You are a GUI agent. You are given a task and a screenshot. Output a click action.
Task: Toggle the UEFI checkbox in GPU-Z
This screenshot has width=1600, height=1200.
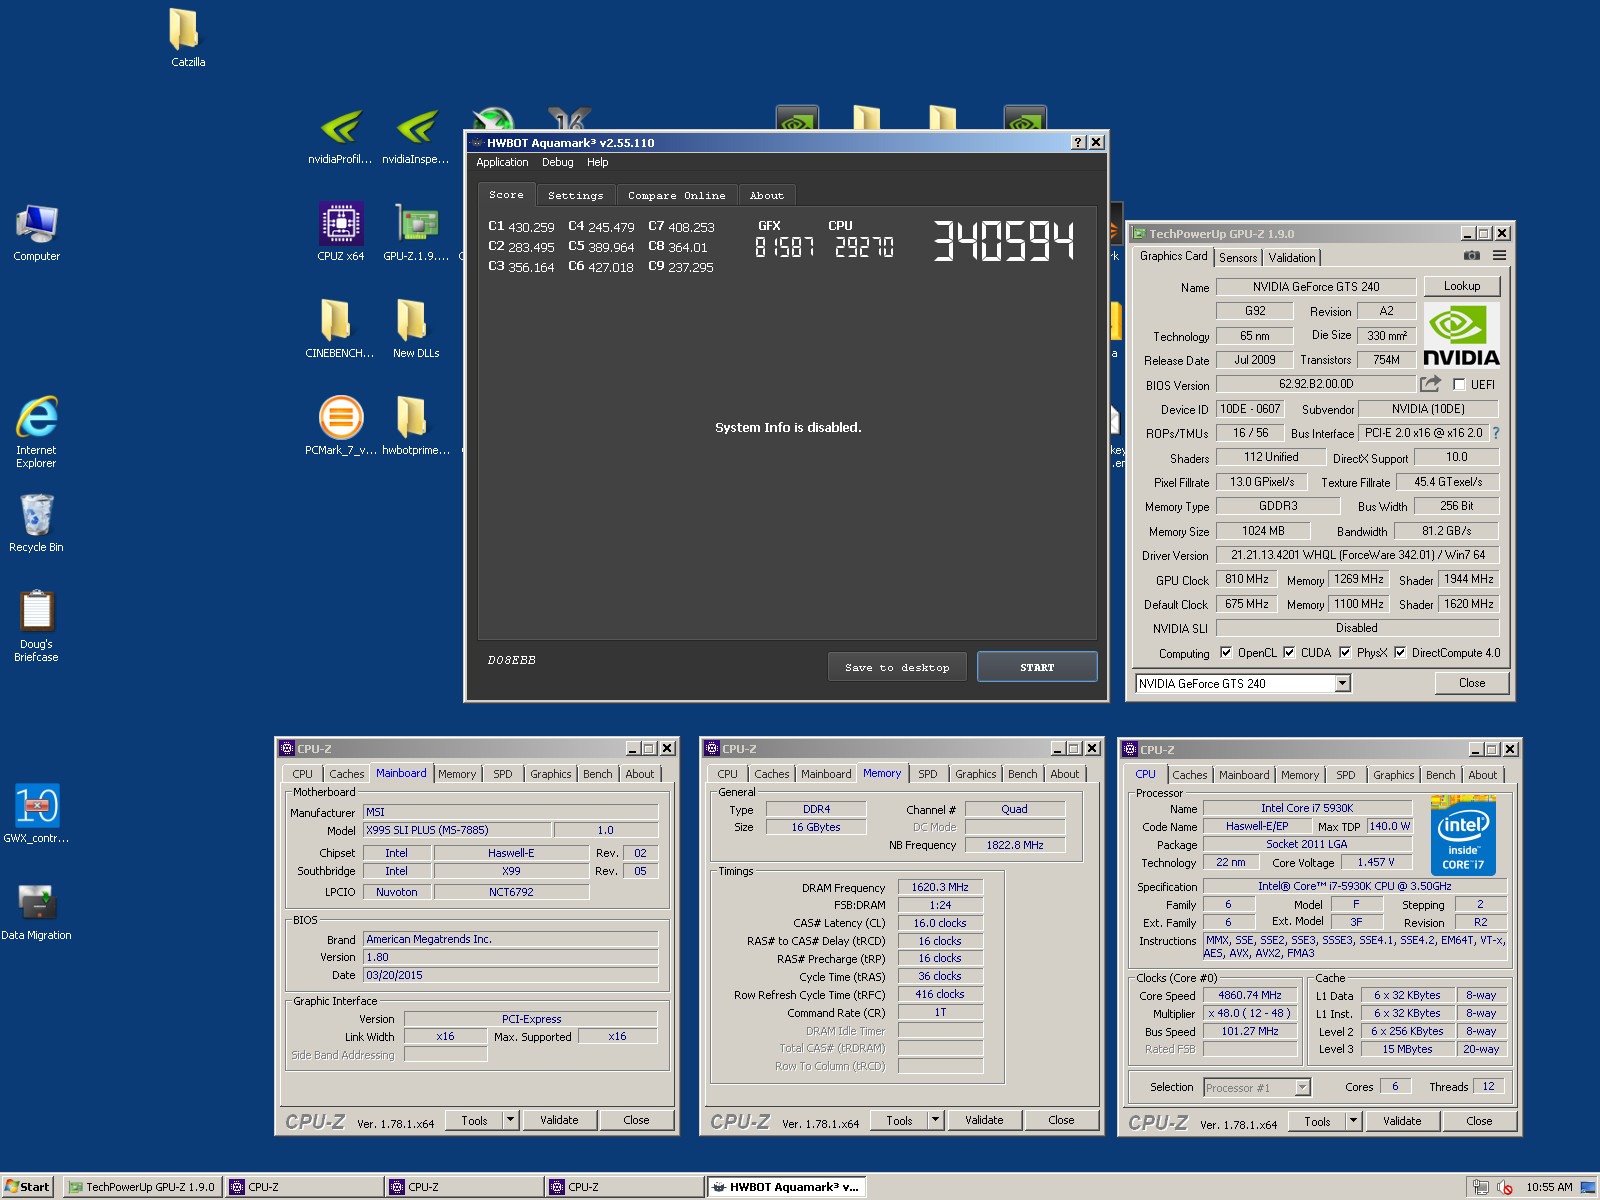1459,384
